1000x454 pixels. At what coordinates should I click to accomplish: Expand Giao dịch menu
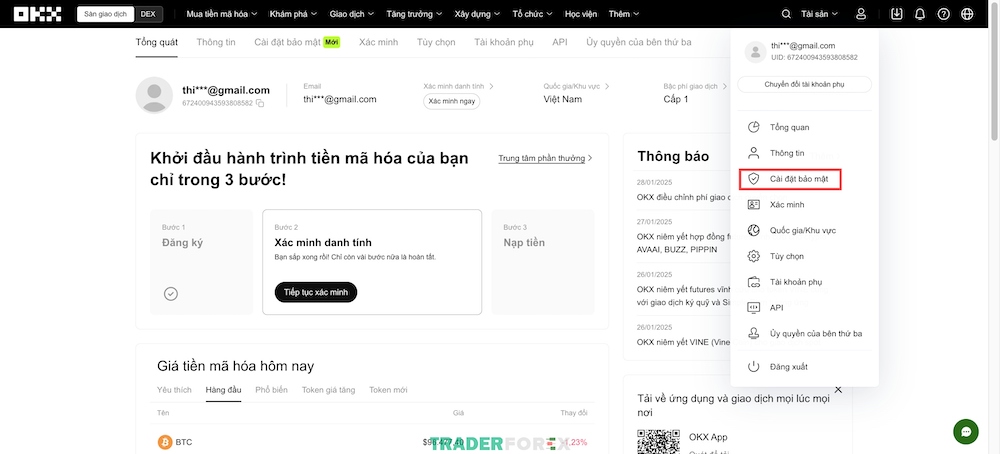[x=351, y=14]
